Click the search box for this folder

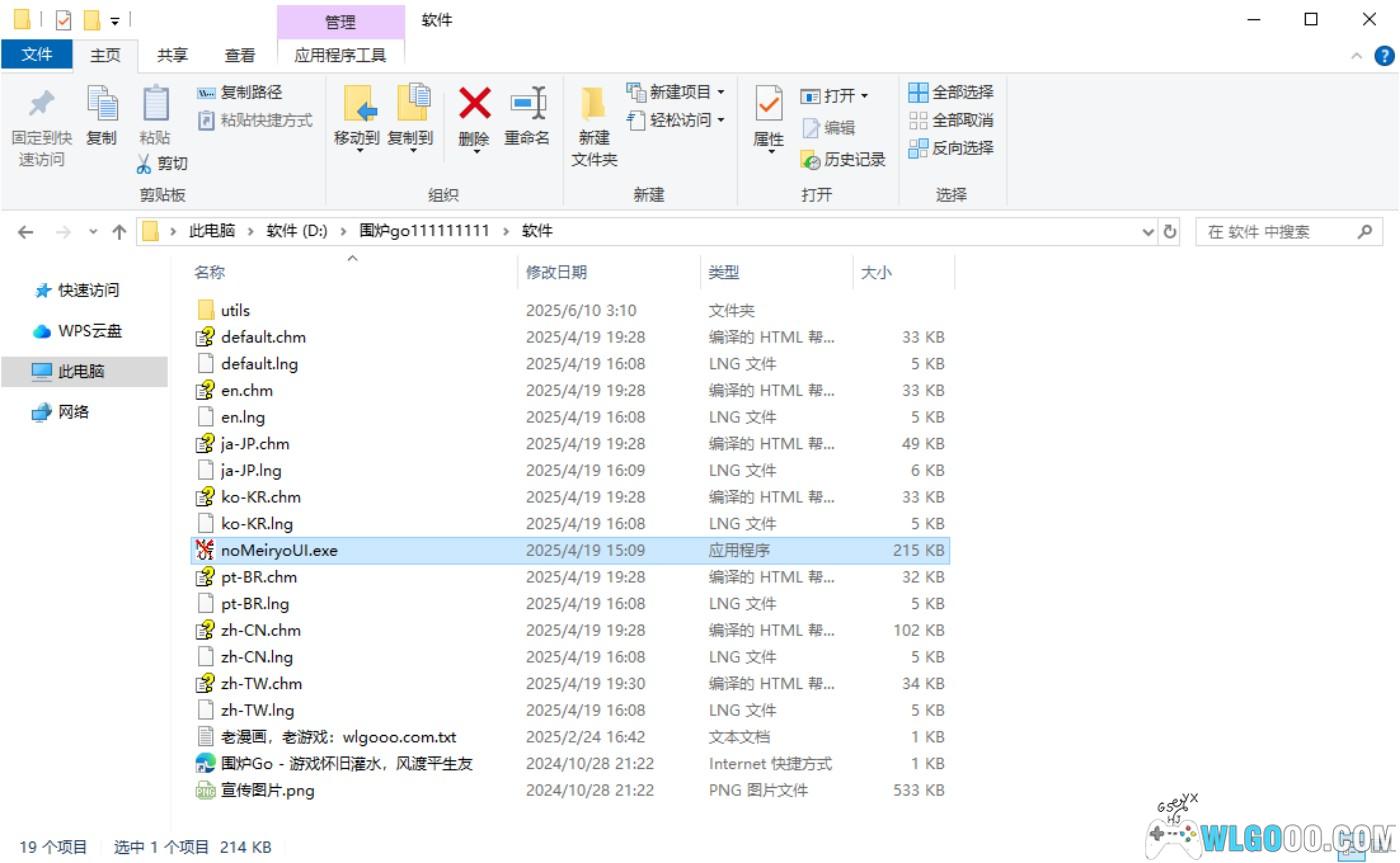click(1278, 232)
